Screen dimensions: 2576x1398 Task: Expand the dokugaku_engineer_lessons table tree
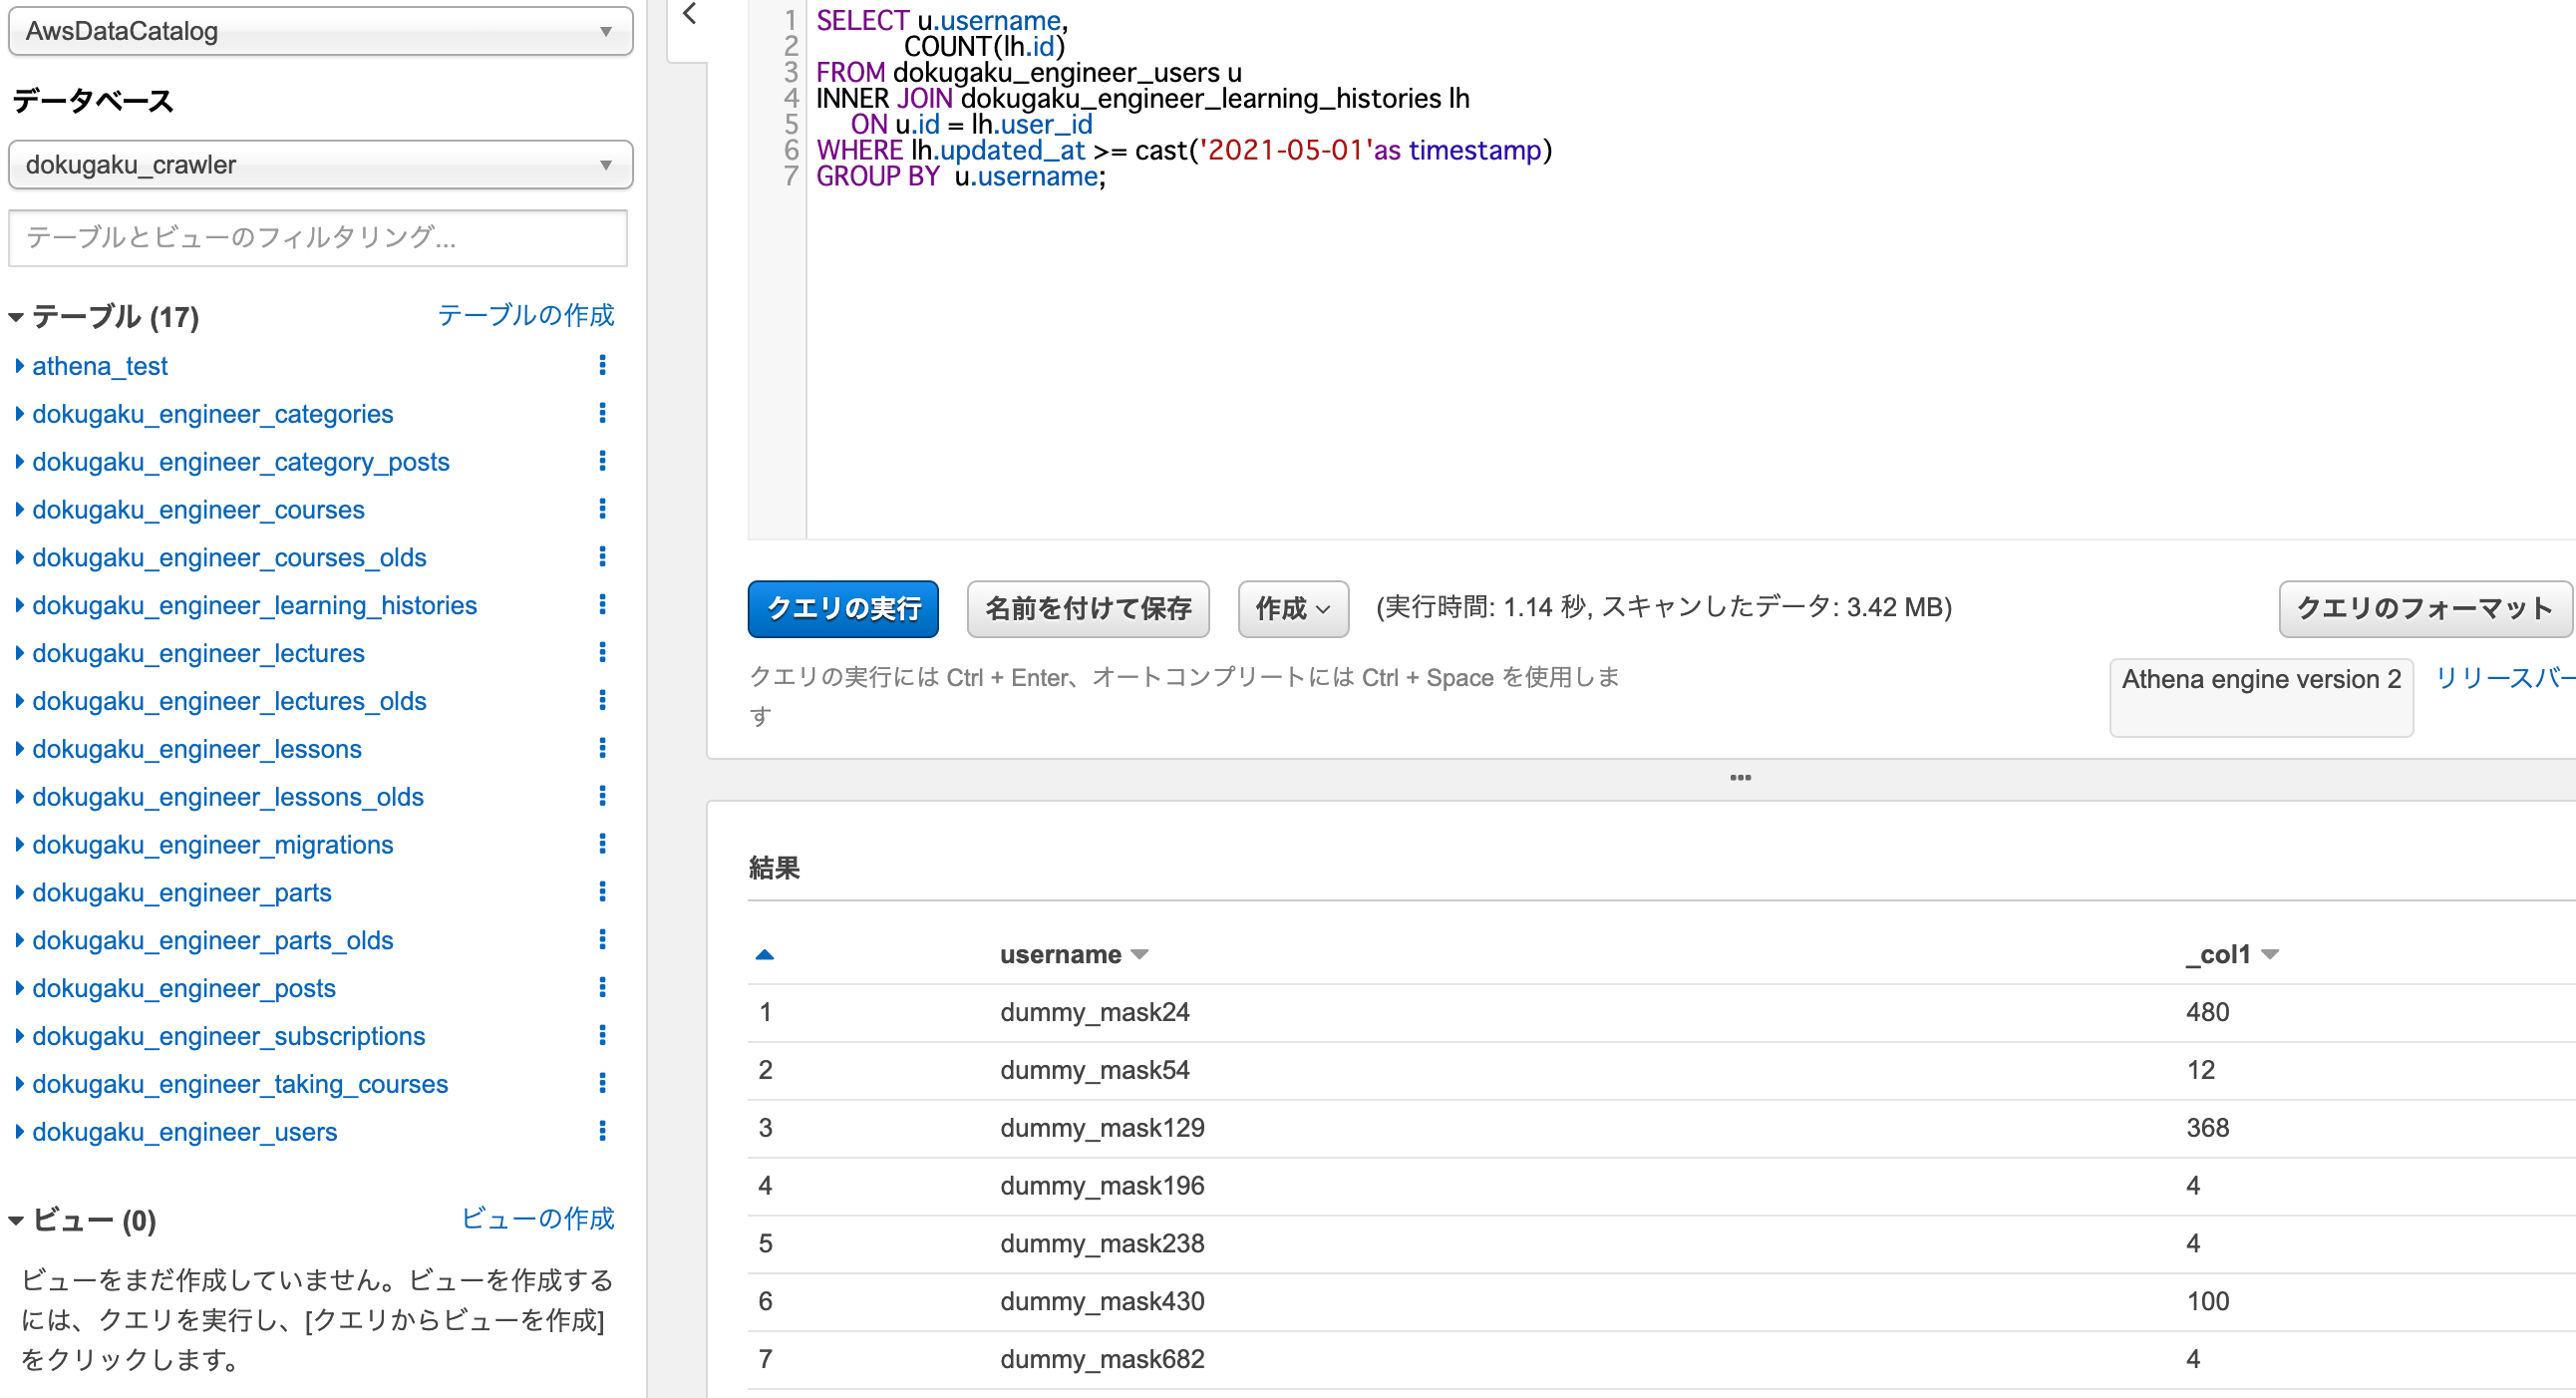click(19, 748)
